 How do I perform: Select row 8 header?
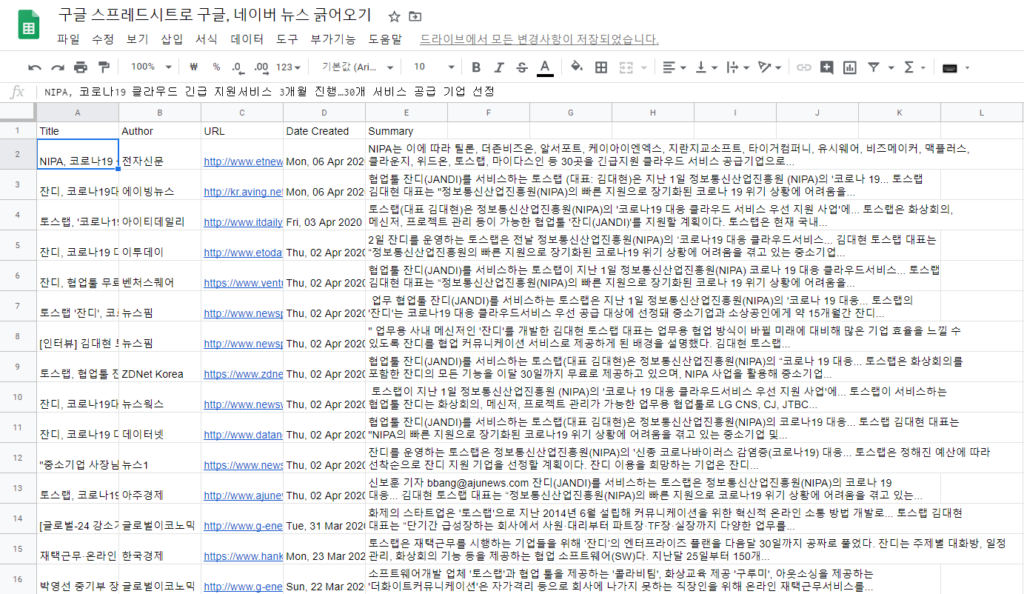point(18,336)
